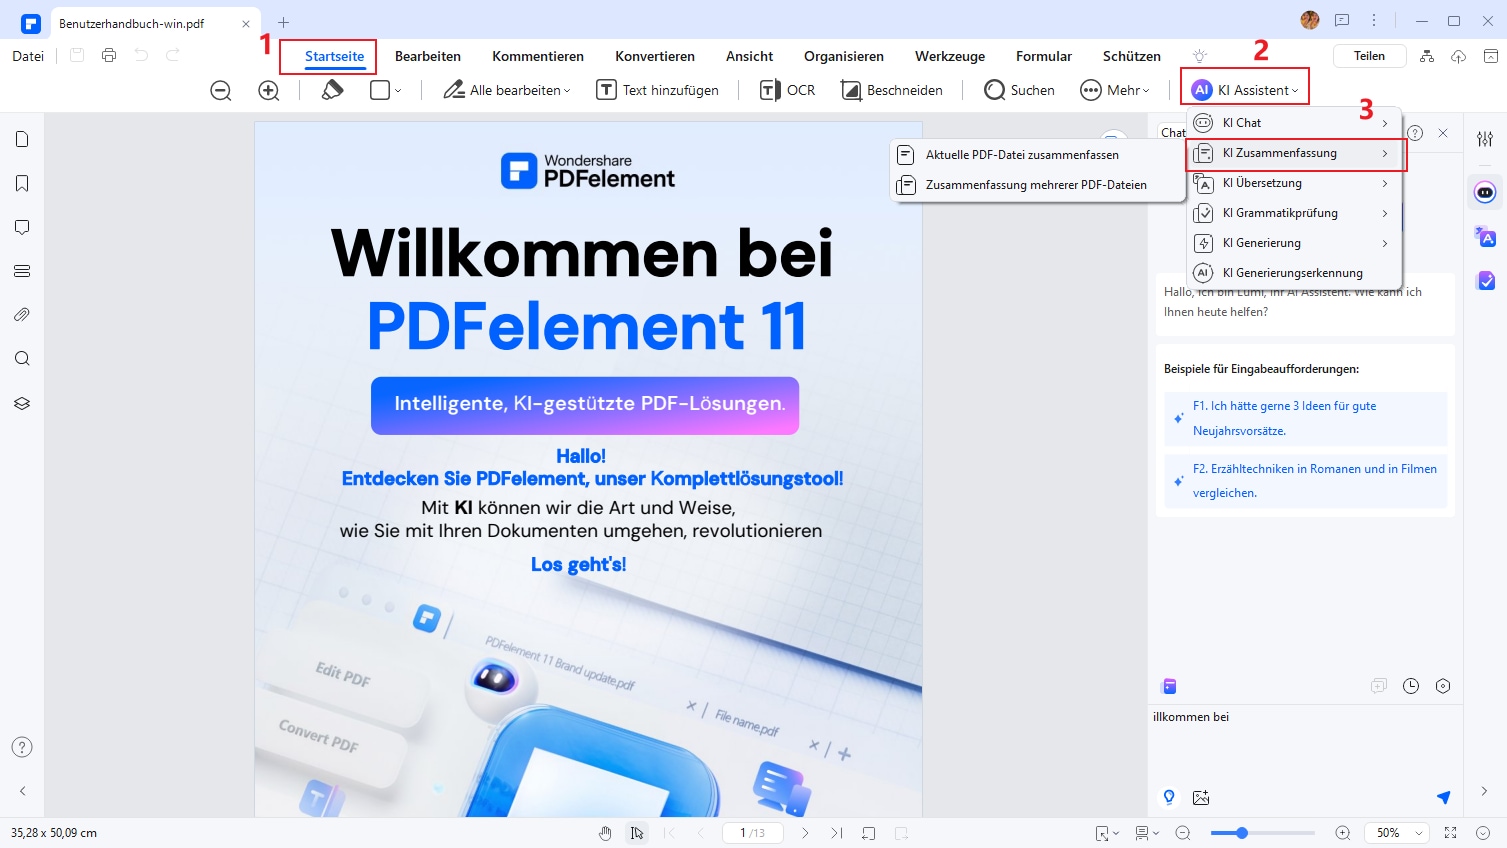Open the translate icon in right sidebar
This screenshot has height=848, width=1507.
[1485, 237]
